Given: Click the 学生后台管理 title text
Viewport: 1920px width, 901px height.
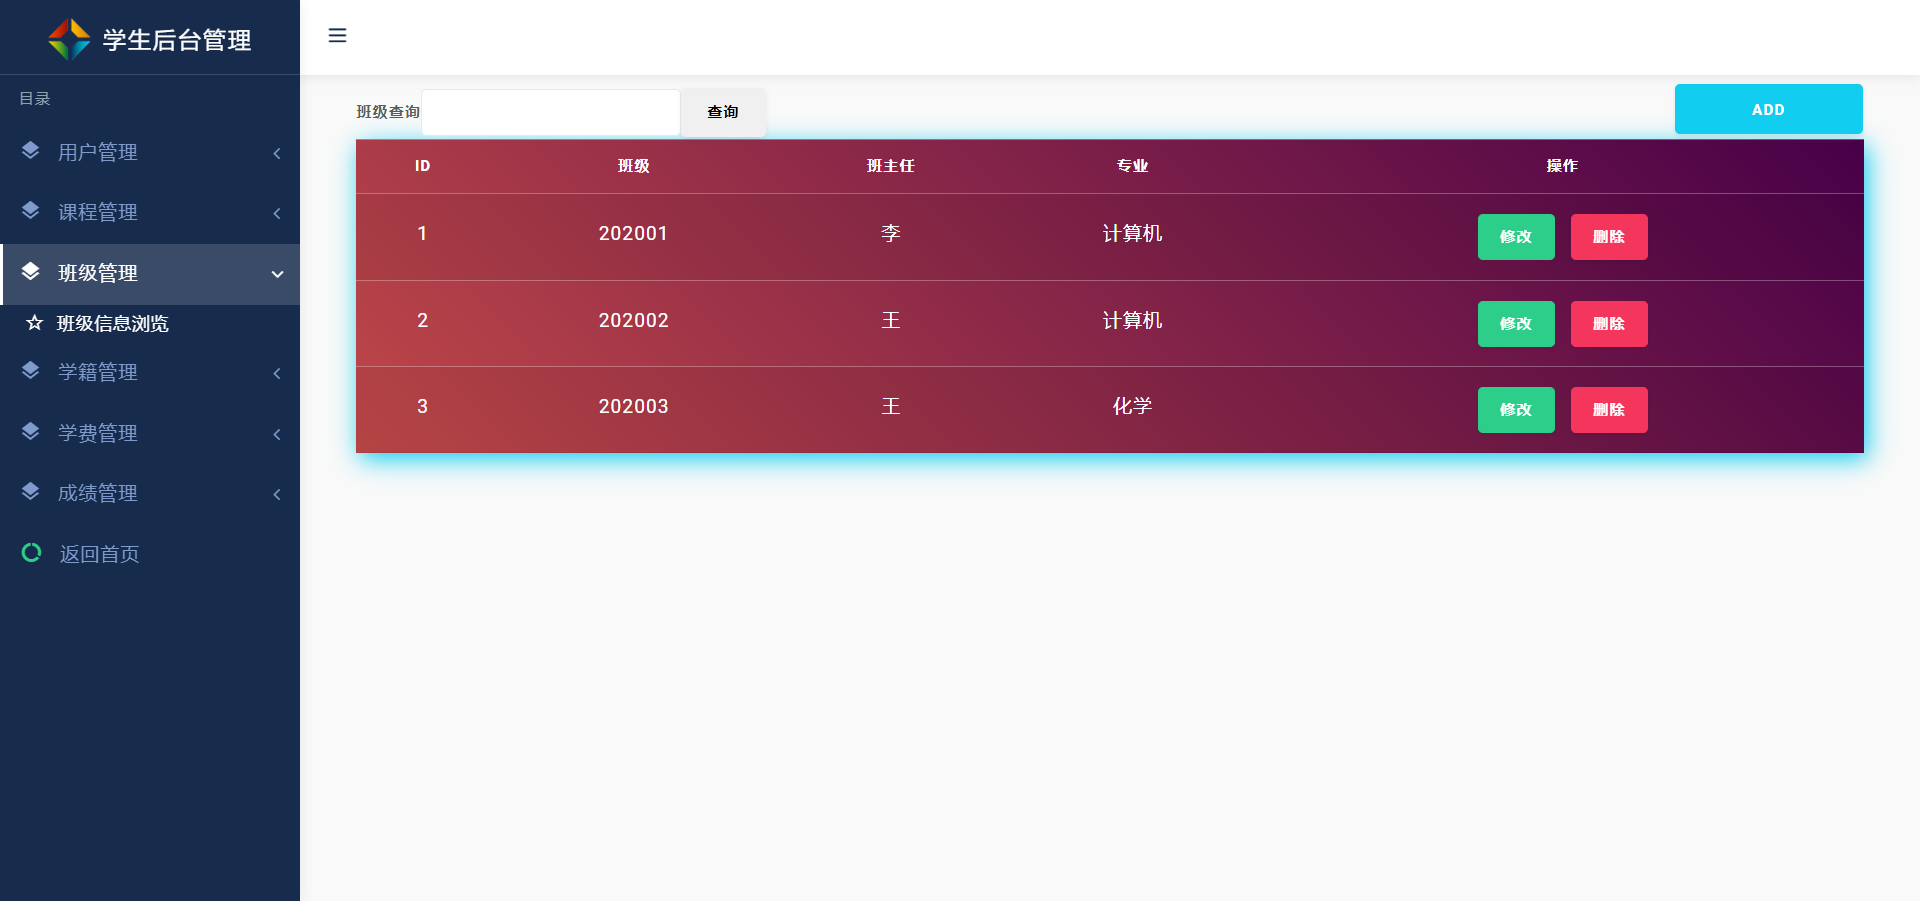Looking at the screenshot, I should coord(177,40).
